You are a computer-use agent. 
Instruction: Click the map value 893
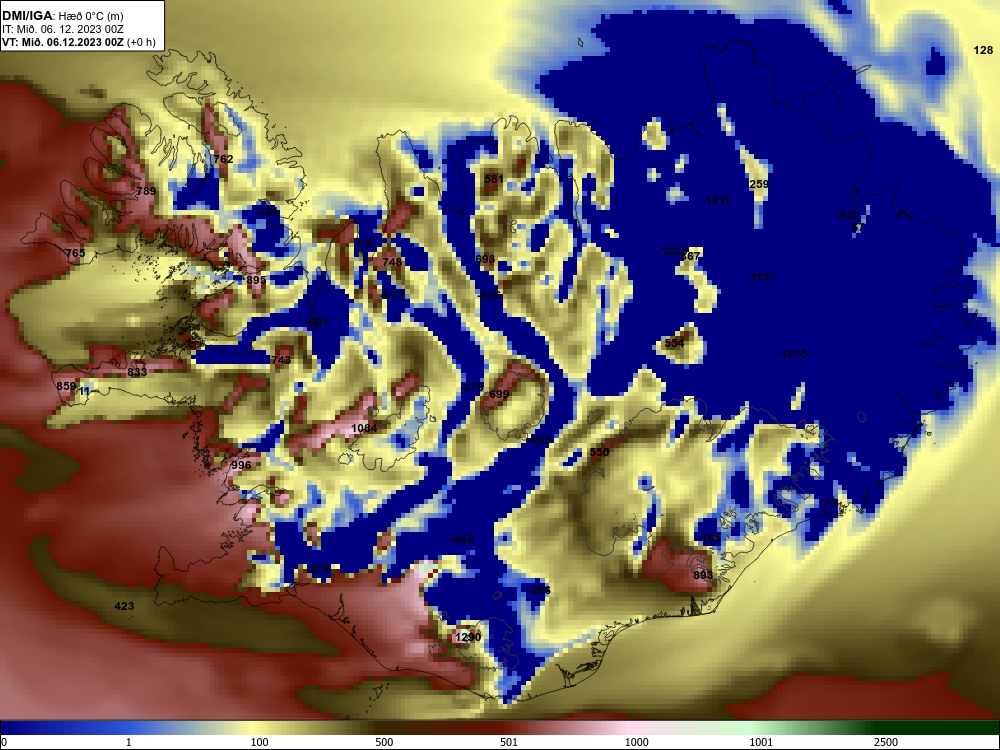pyautogui.click(x=703, y=575)
